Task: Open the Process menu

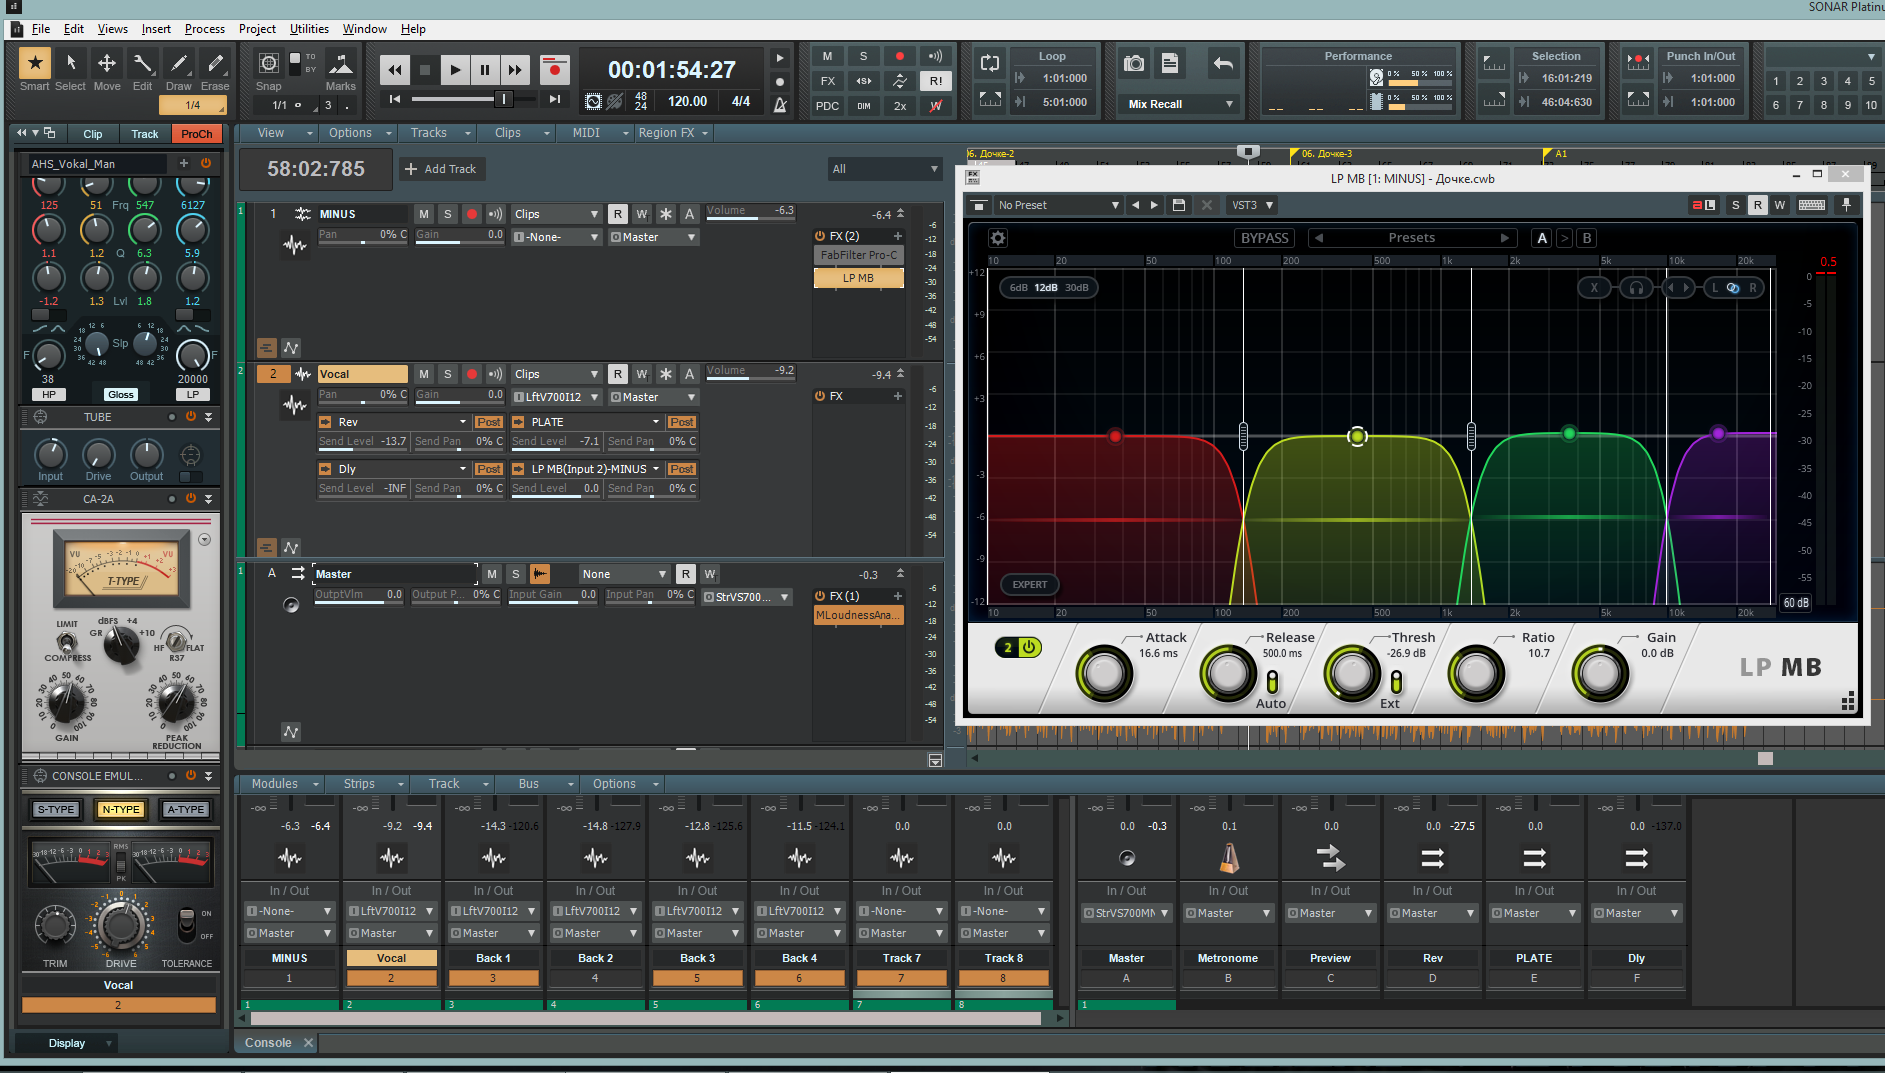Action: tap(204, 29)
